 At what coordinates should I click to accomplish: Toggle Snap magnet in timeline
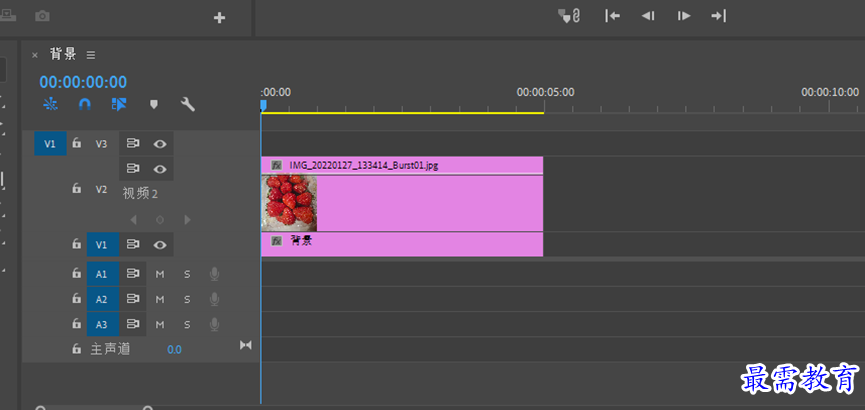84,104
